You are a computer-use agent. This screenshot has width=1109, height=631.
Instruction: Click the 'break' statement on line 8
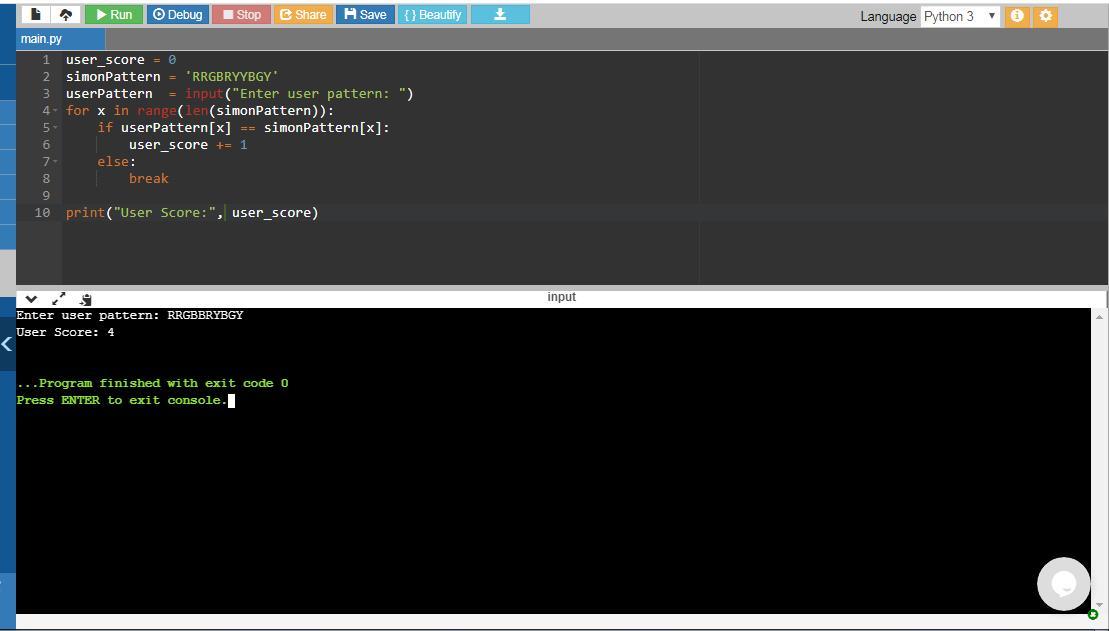tap(149, 179)
